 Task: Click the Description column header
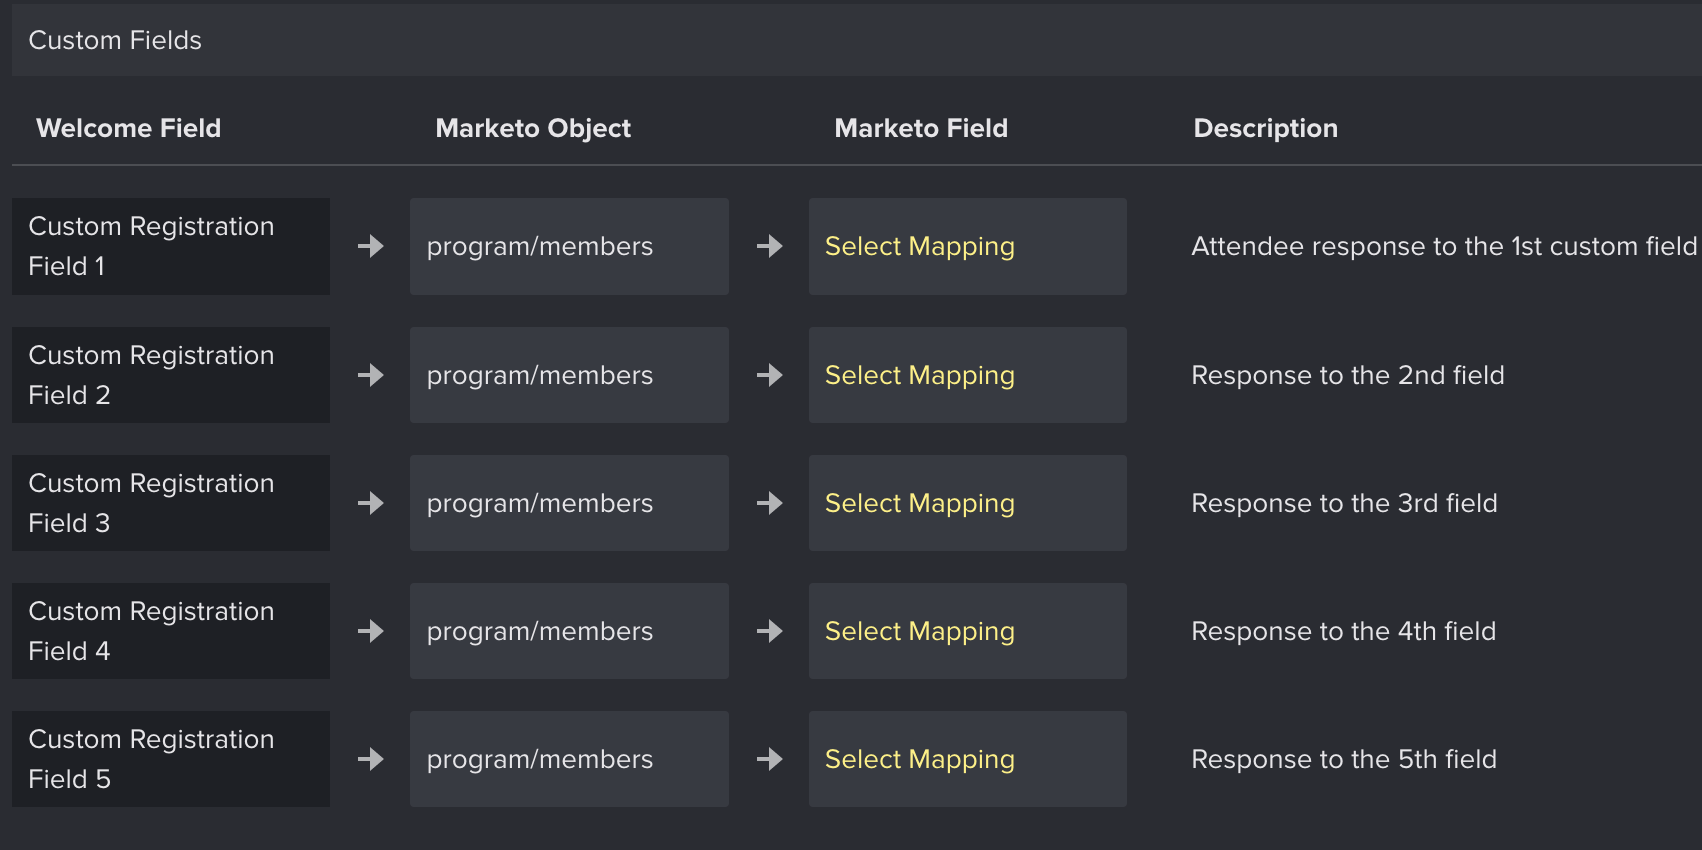click(1265, 128)
